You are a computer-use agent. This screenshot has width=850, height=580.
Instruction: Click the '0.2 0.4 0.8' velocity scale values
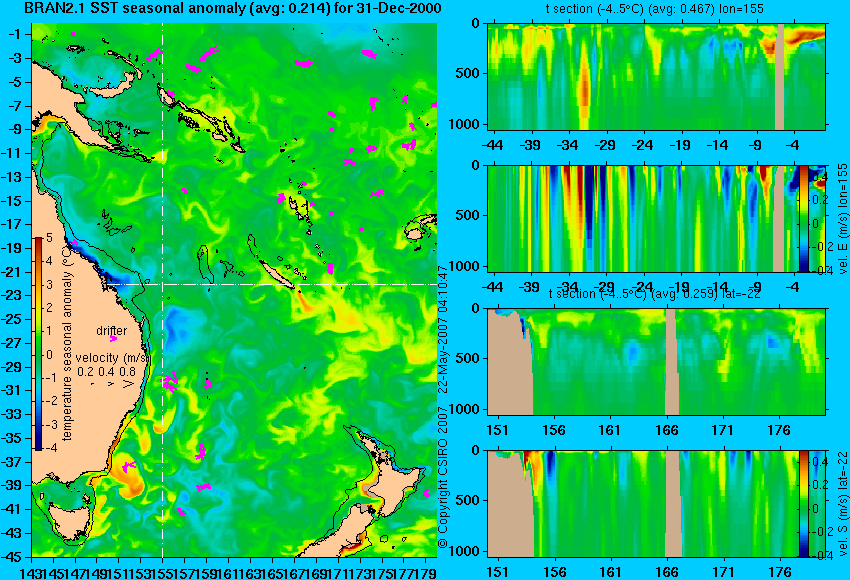point(106,371)
